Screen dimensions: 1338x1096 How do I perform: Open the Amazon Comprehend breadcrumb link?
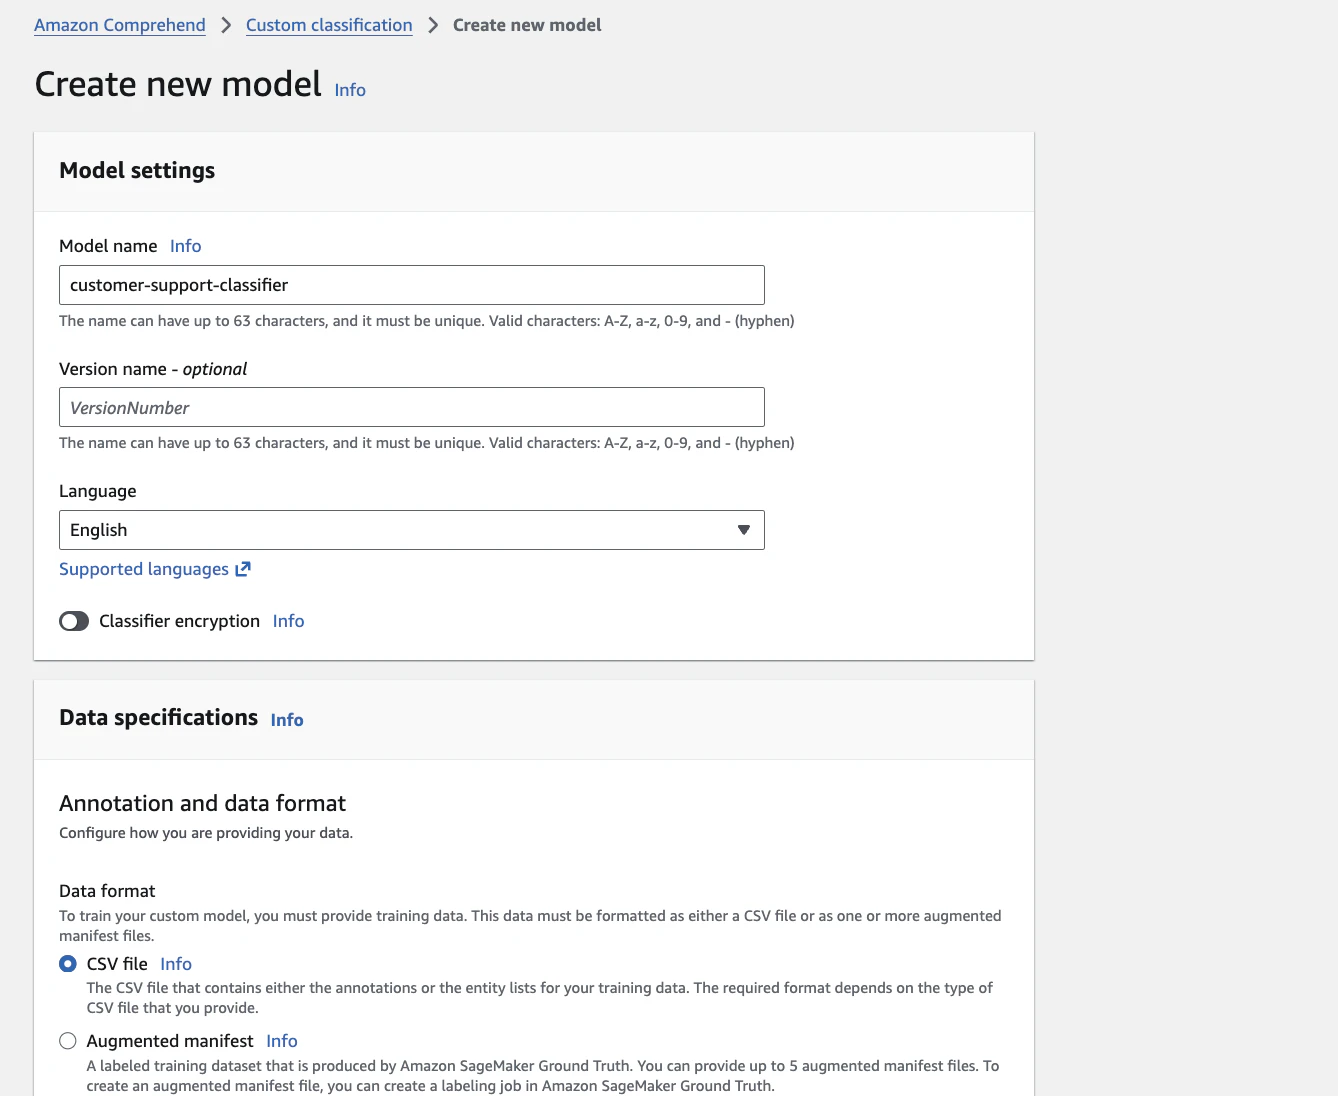(120, 25)
